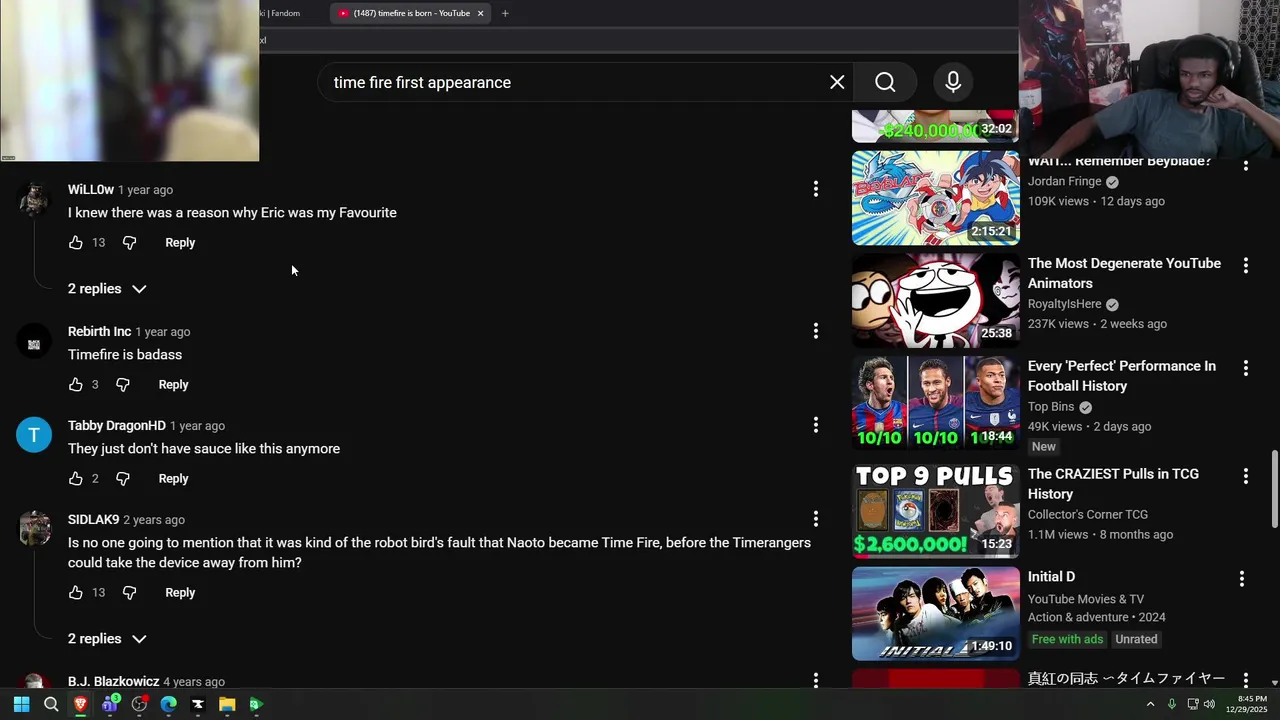Click WiLL0w's profile avatar
This screenshot has width=1280, height=720.
click(x=34, y=199)
